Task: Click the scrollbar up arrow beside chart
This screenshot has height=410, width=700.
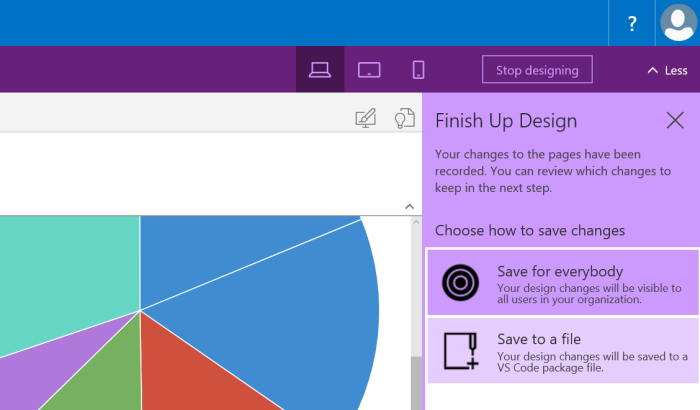Action: pos(417,222)
